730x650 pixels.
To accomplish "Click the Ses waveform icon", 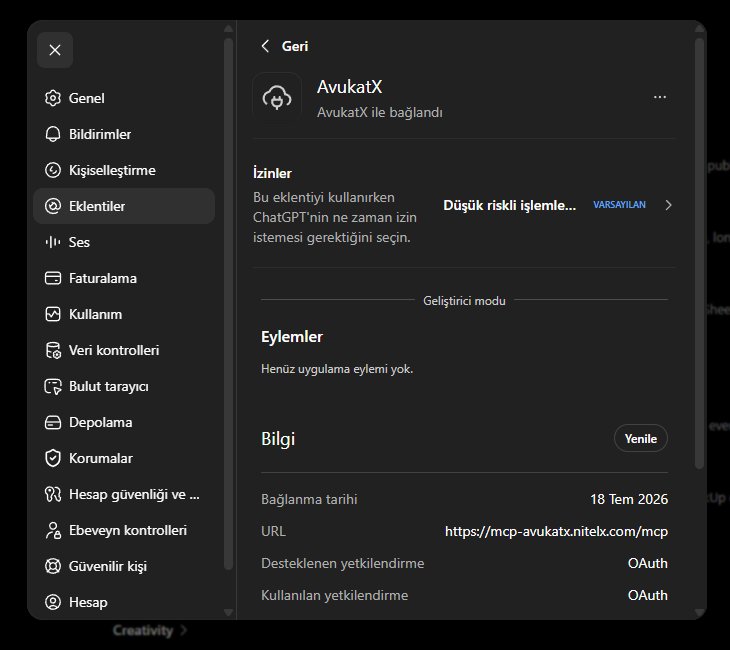I will tap(53, 242).
